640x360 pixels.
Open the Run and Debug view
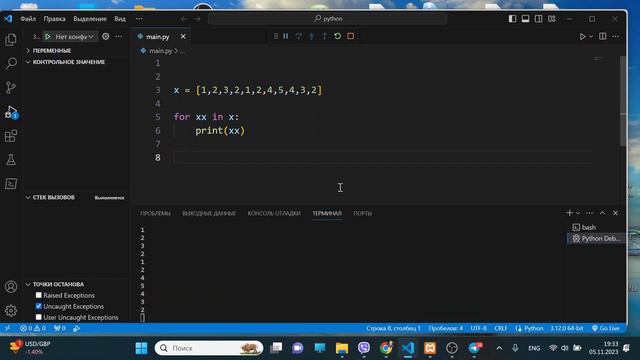coord(11,112)
